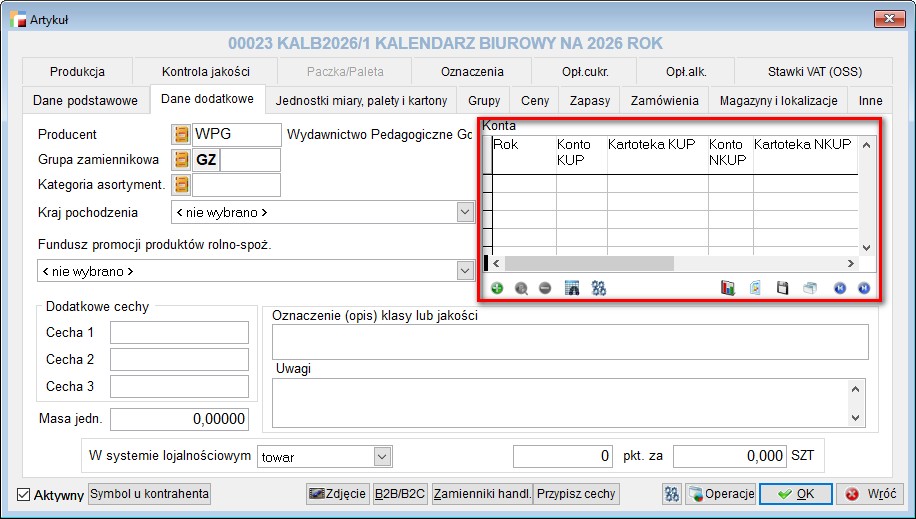This screenshot has width=916, height=519.
Task: Expand the Kraj pochodzenia dropdown
Action: 464,212
